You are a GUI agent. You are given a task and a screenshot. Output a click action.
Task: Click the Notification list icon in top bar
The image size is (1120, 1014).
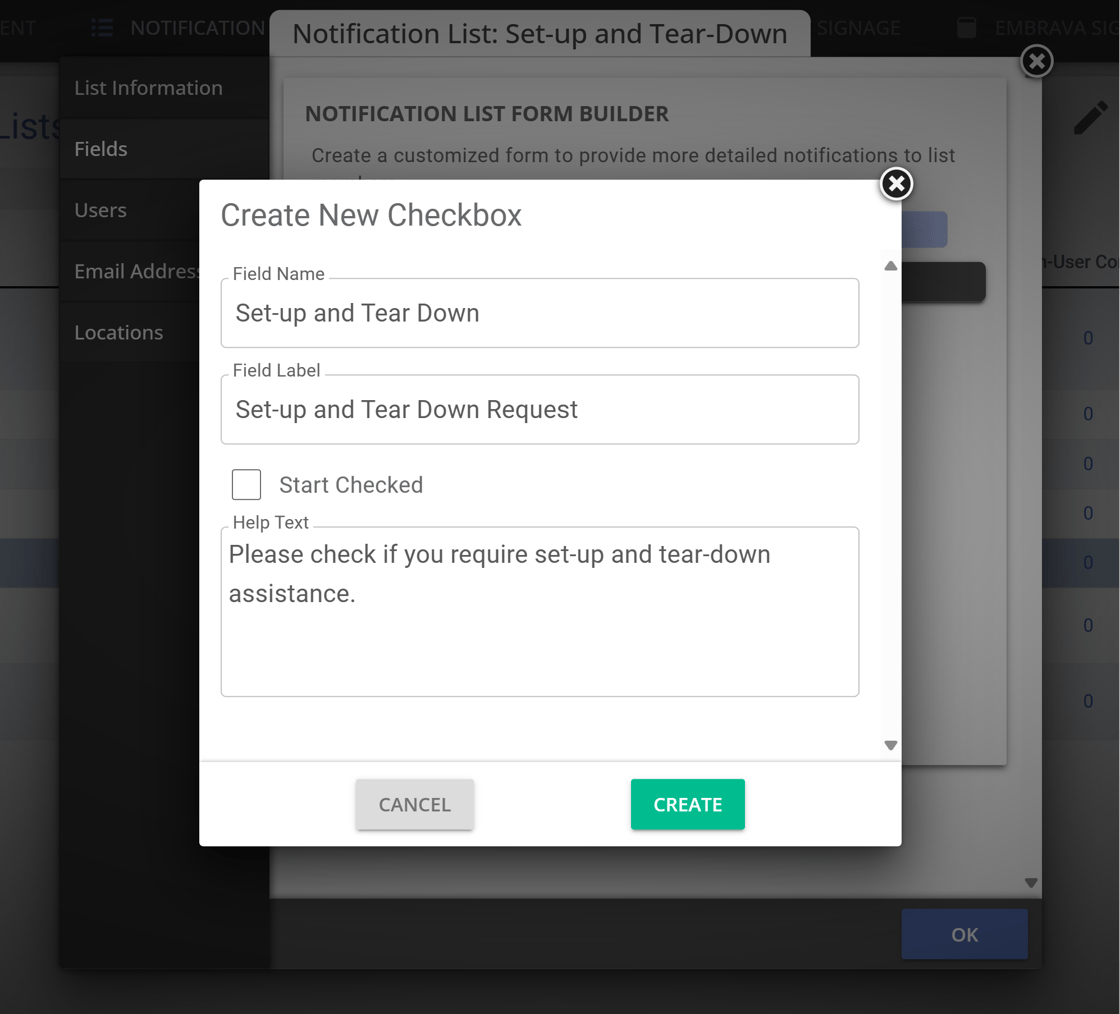[x=102, y=28]
